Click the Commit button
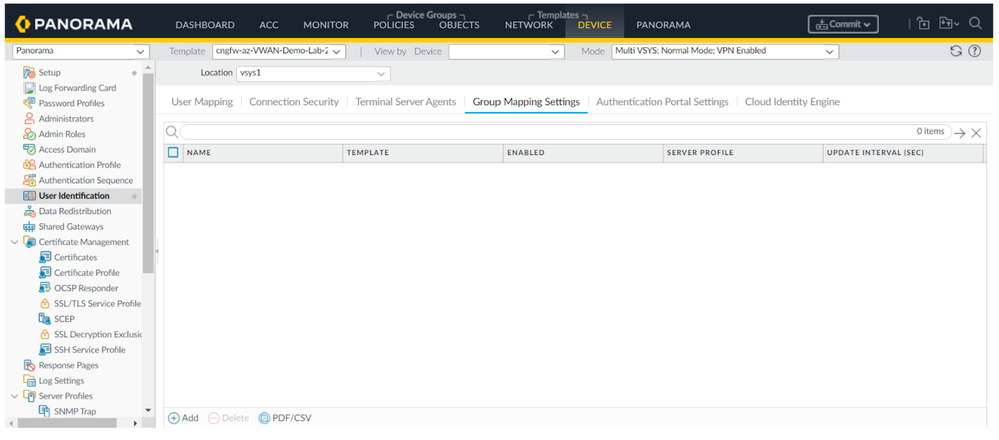 (843, 24)
